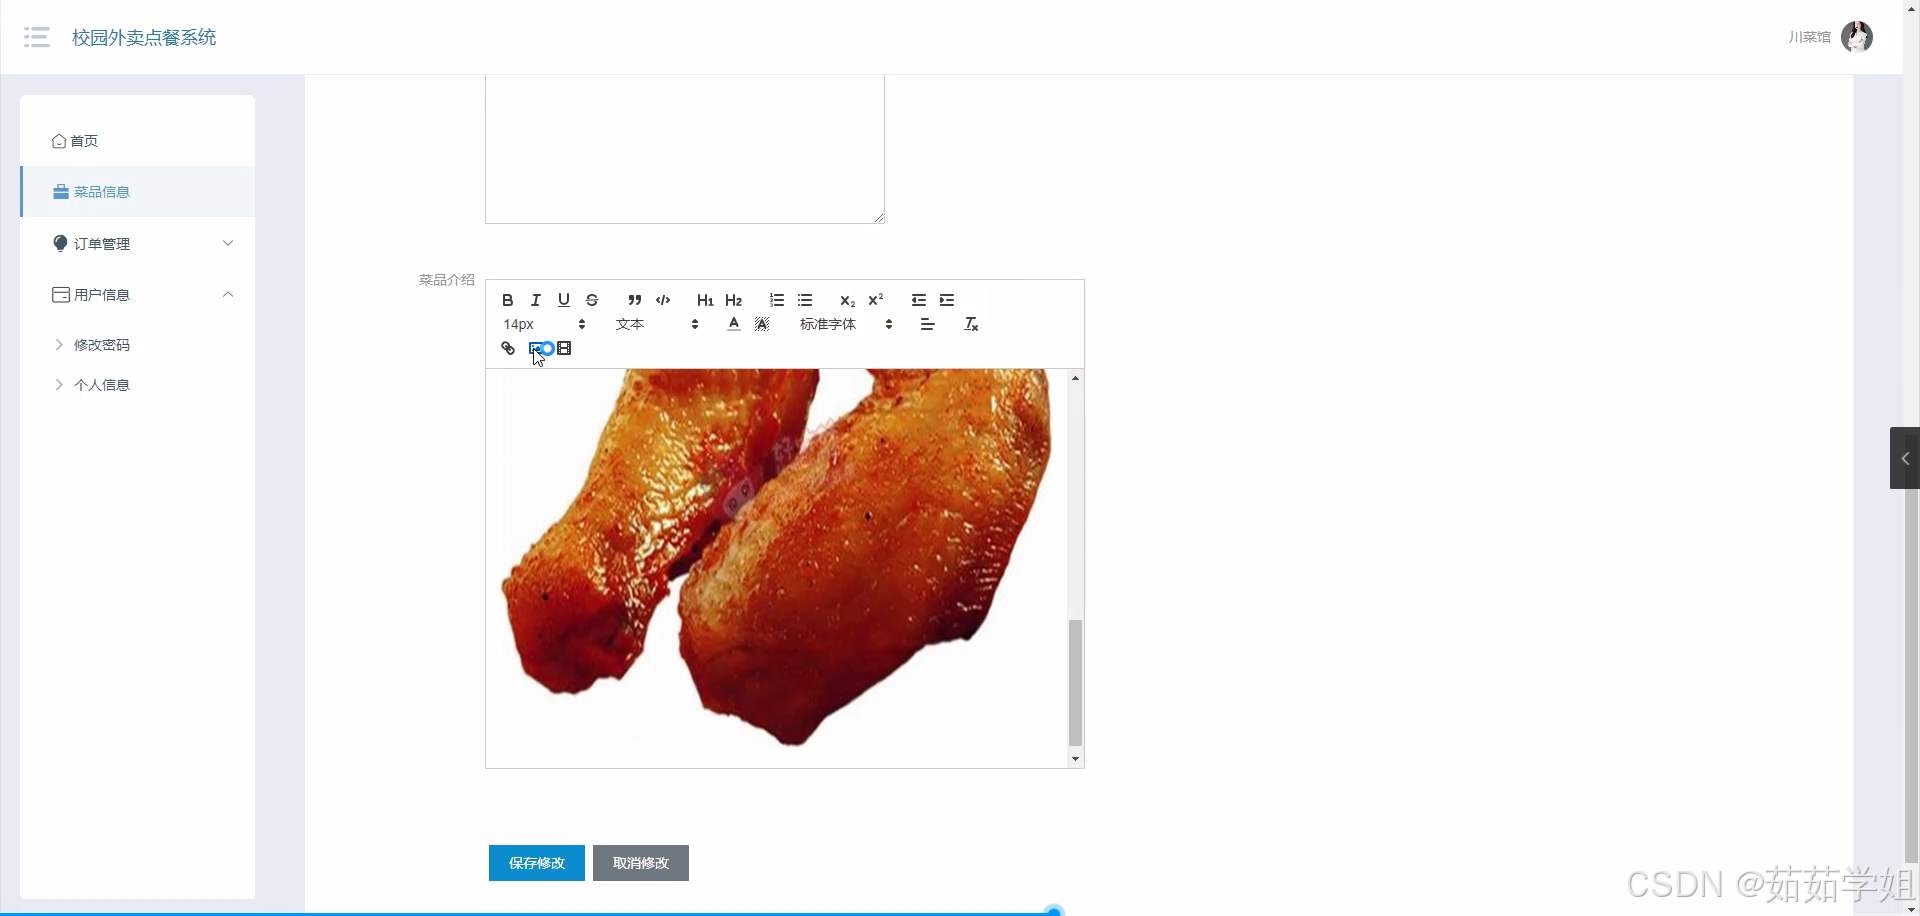Open 菜品信息 menu item
The height and width of the screenshot is (916, 1920).
point(137,192)
